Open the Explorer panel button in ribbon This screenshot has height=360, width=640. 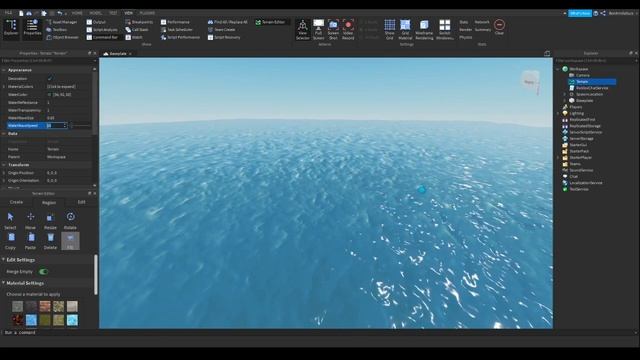pyautogui.click(x=11, y=29)
